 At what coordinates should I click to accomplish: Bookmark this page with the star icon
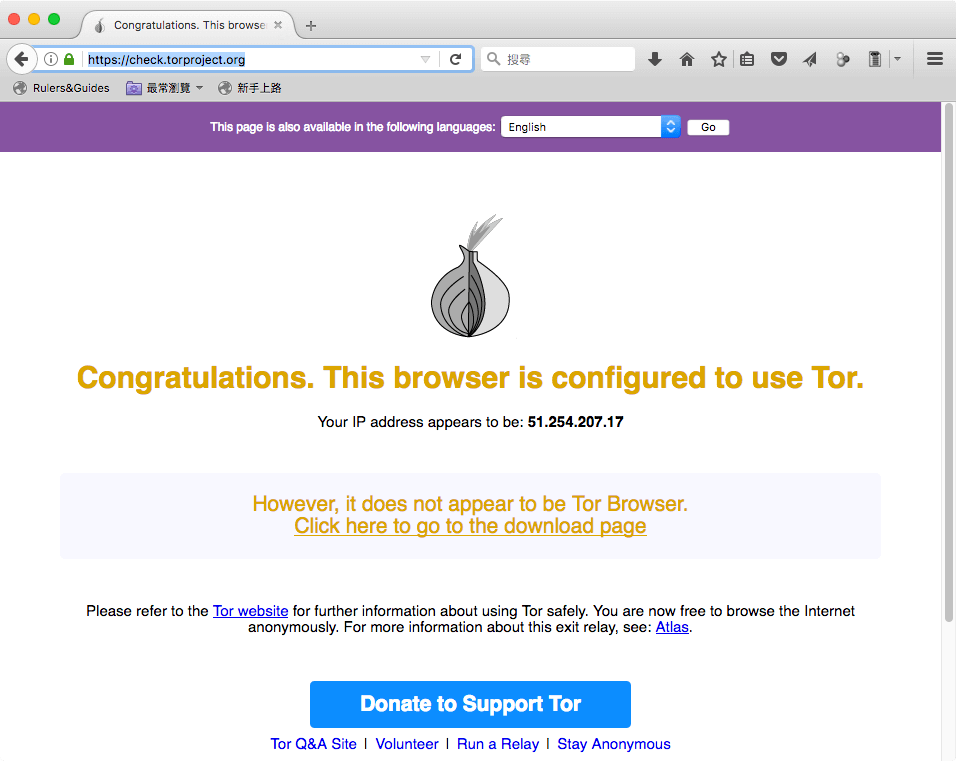coord(718,59)
